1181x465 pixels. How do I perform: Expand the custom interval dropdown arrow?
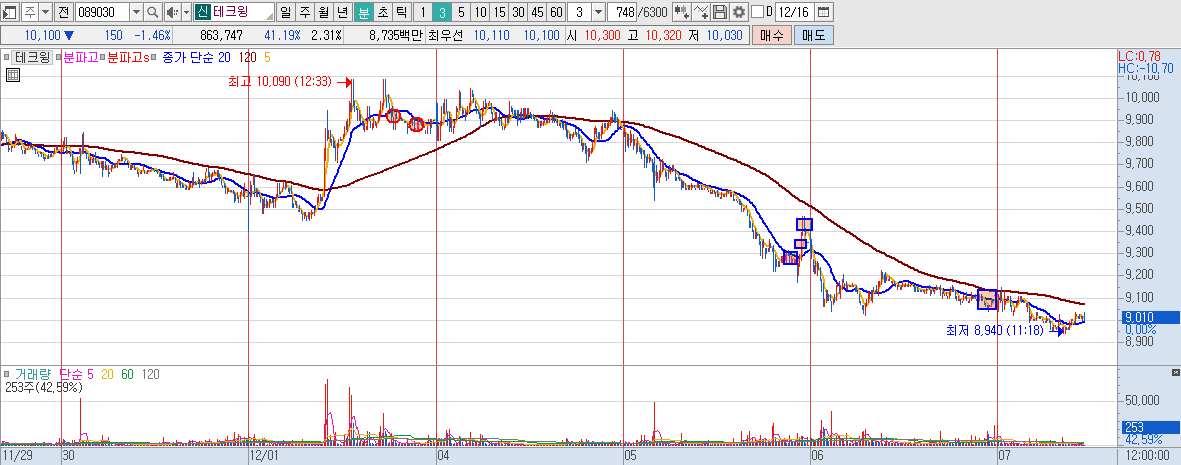coord(598,12)
